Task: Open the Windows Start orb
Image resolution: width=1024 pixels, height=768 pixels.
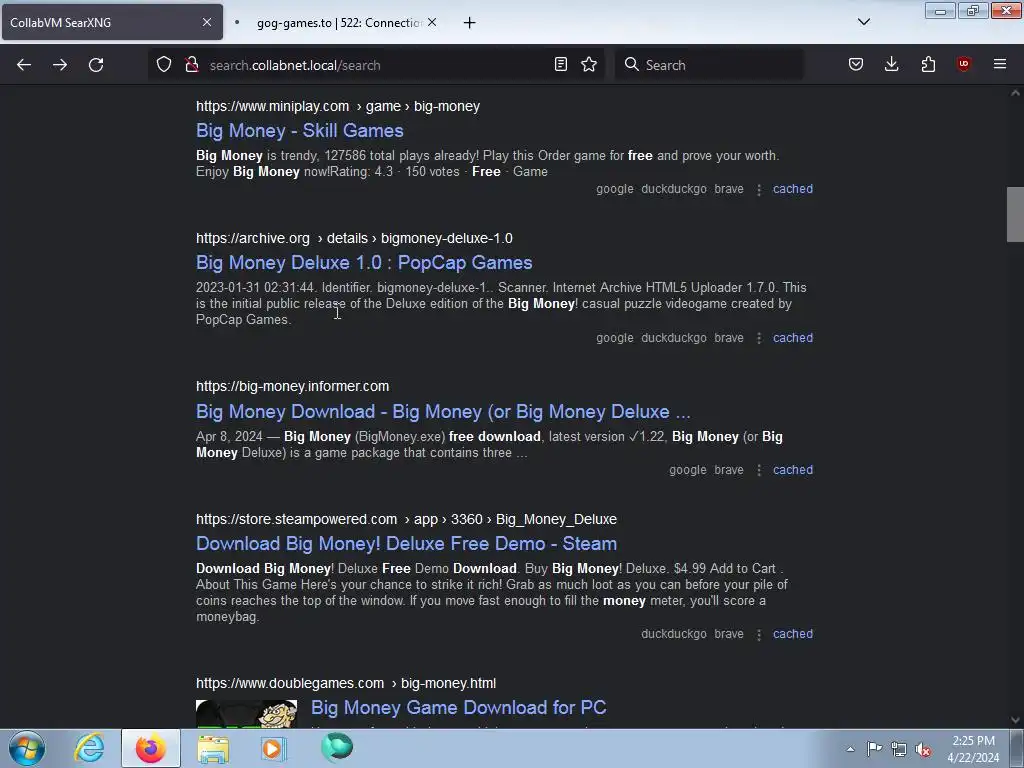Action: coord(27,748)
